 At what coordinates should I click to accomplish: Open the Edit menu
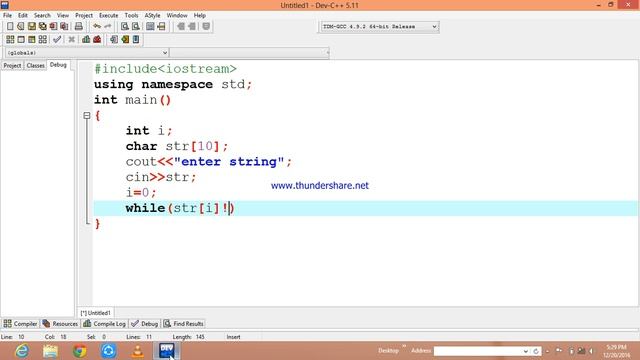[23, 16]
